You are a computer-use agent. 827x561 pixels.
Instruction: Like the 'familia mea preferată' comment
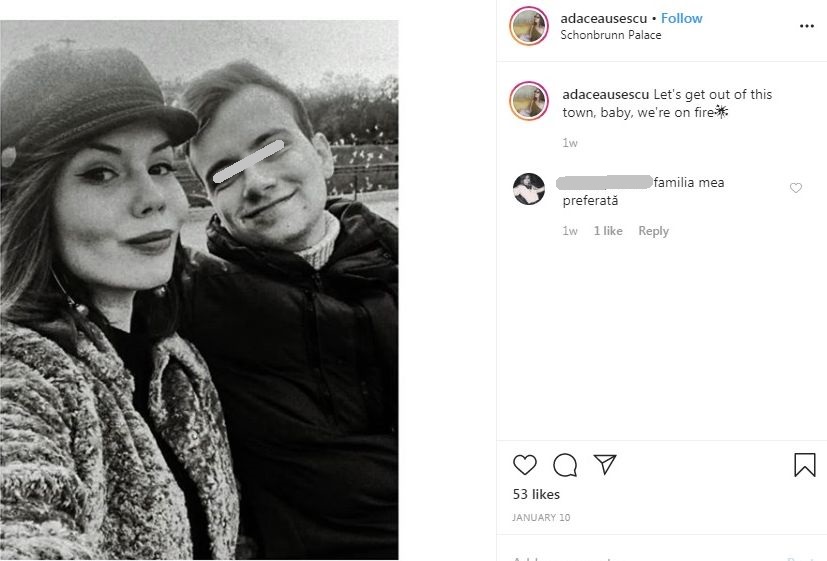tap(796, 188)
